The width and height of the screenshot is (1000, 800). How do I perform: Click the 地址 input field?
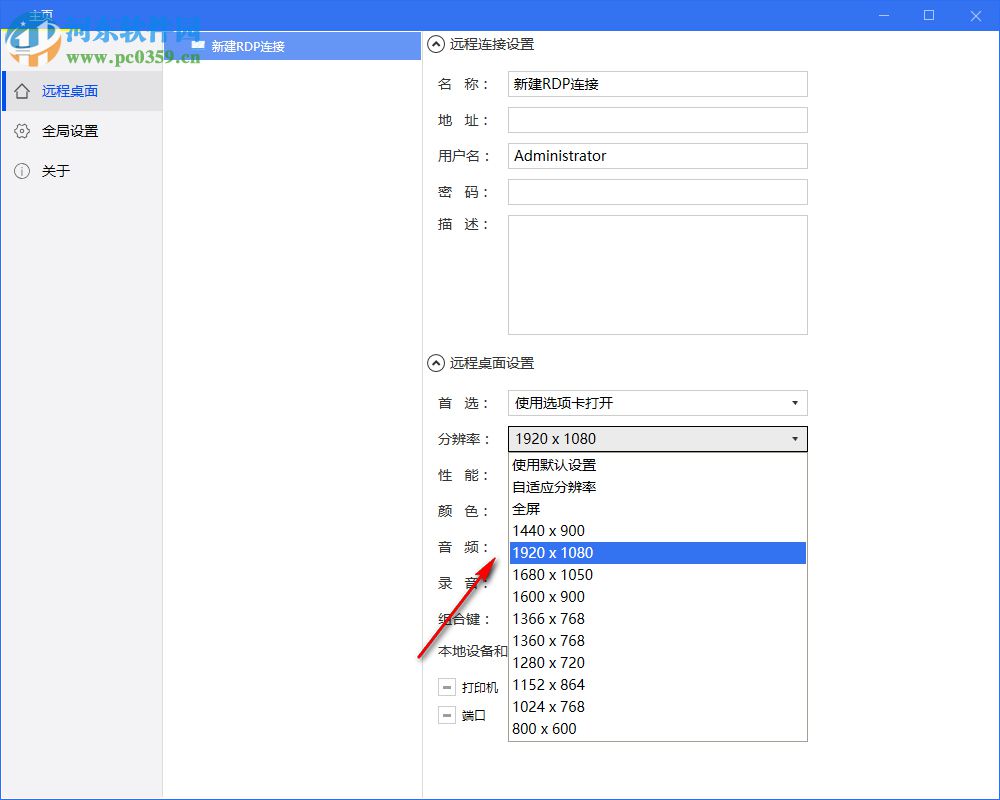(657, 120)
